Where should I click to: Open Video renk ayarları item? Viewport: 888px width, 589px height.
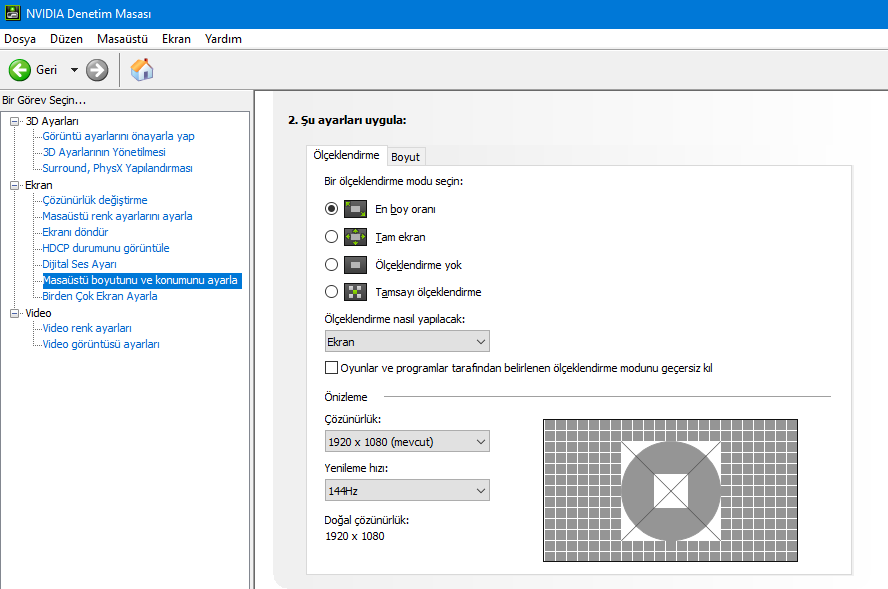click(87, 328)
